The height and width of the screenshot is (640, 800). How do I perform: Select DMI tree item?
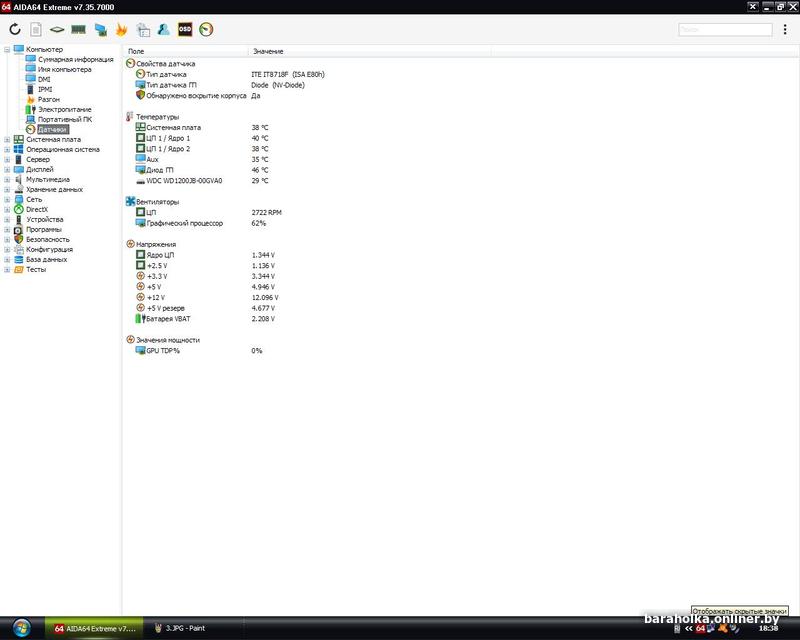(44, 79)
